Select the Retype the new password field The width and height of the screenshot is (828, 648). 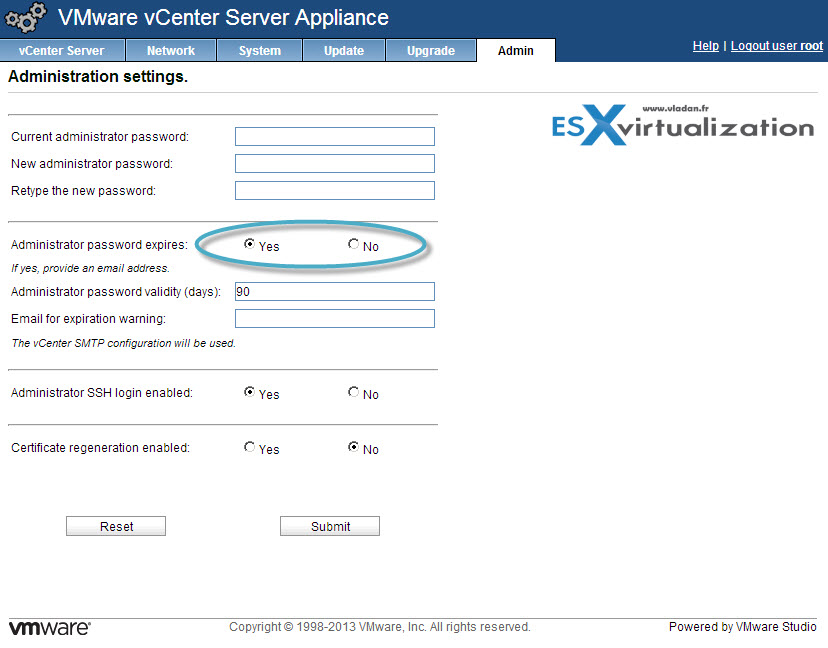[335, 190]
